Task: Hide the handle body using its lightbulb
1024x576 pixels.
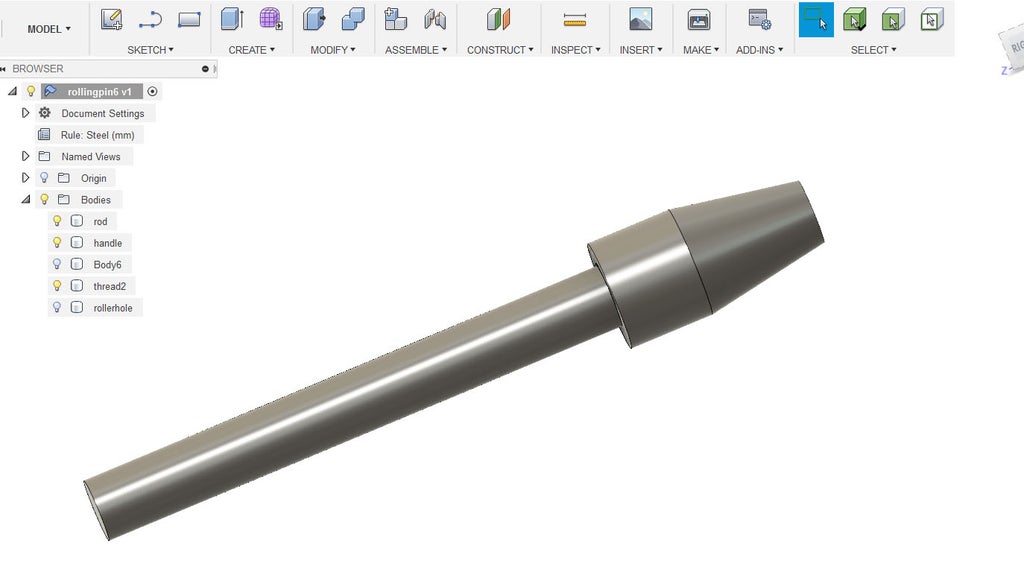Action: (x=57, y=243)
